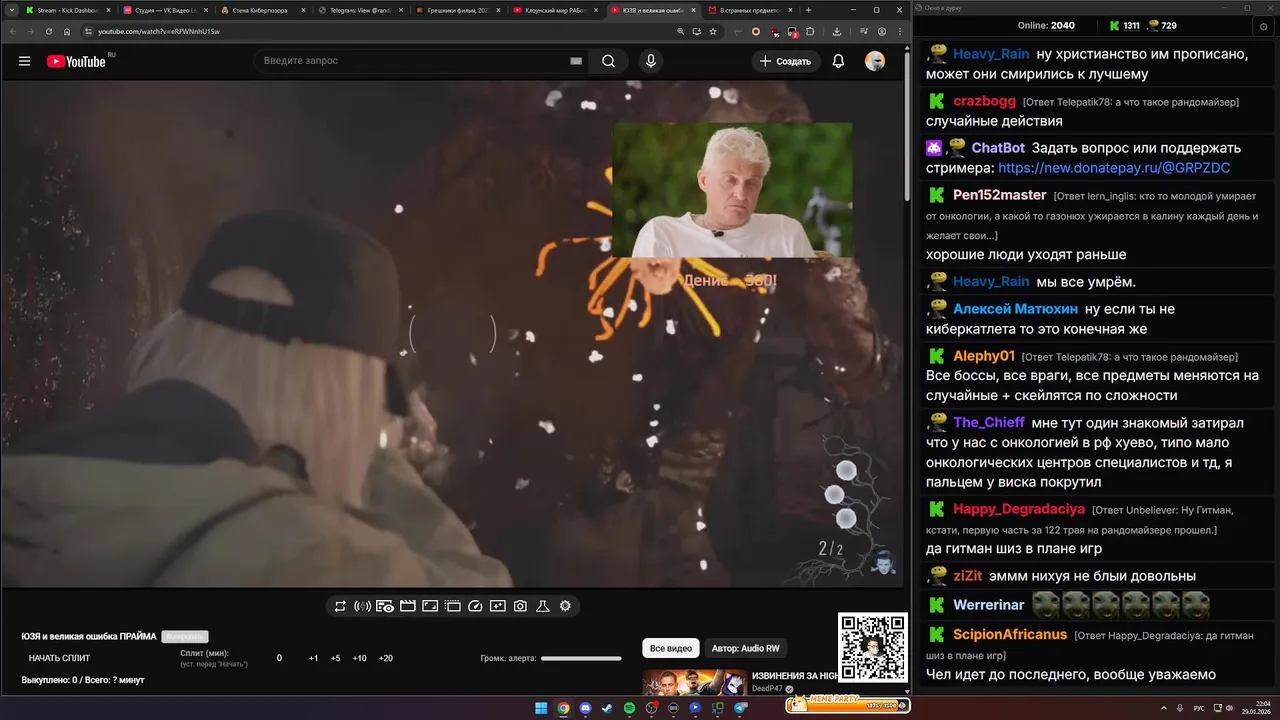
Task: Click the Создать button
Action: [x=786, y=61]
